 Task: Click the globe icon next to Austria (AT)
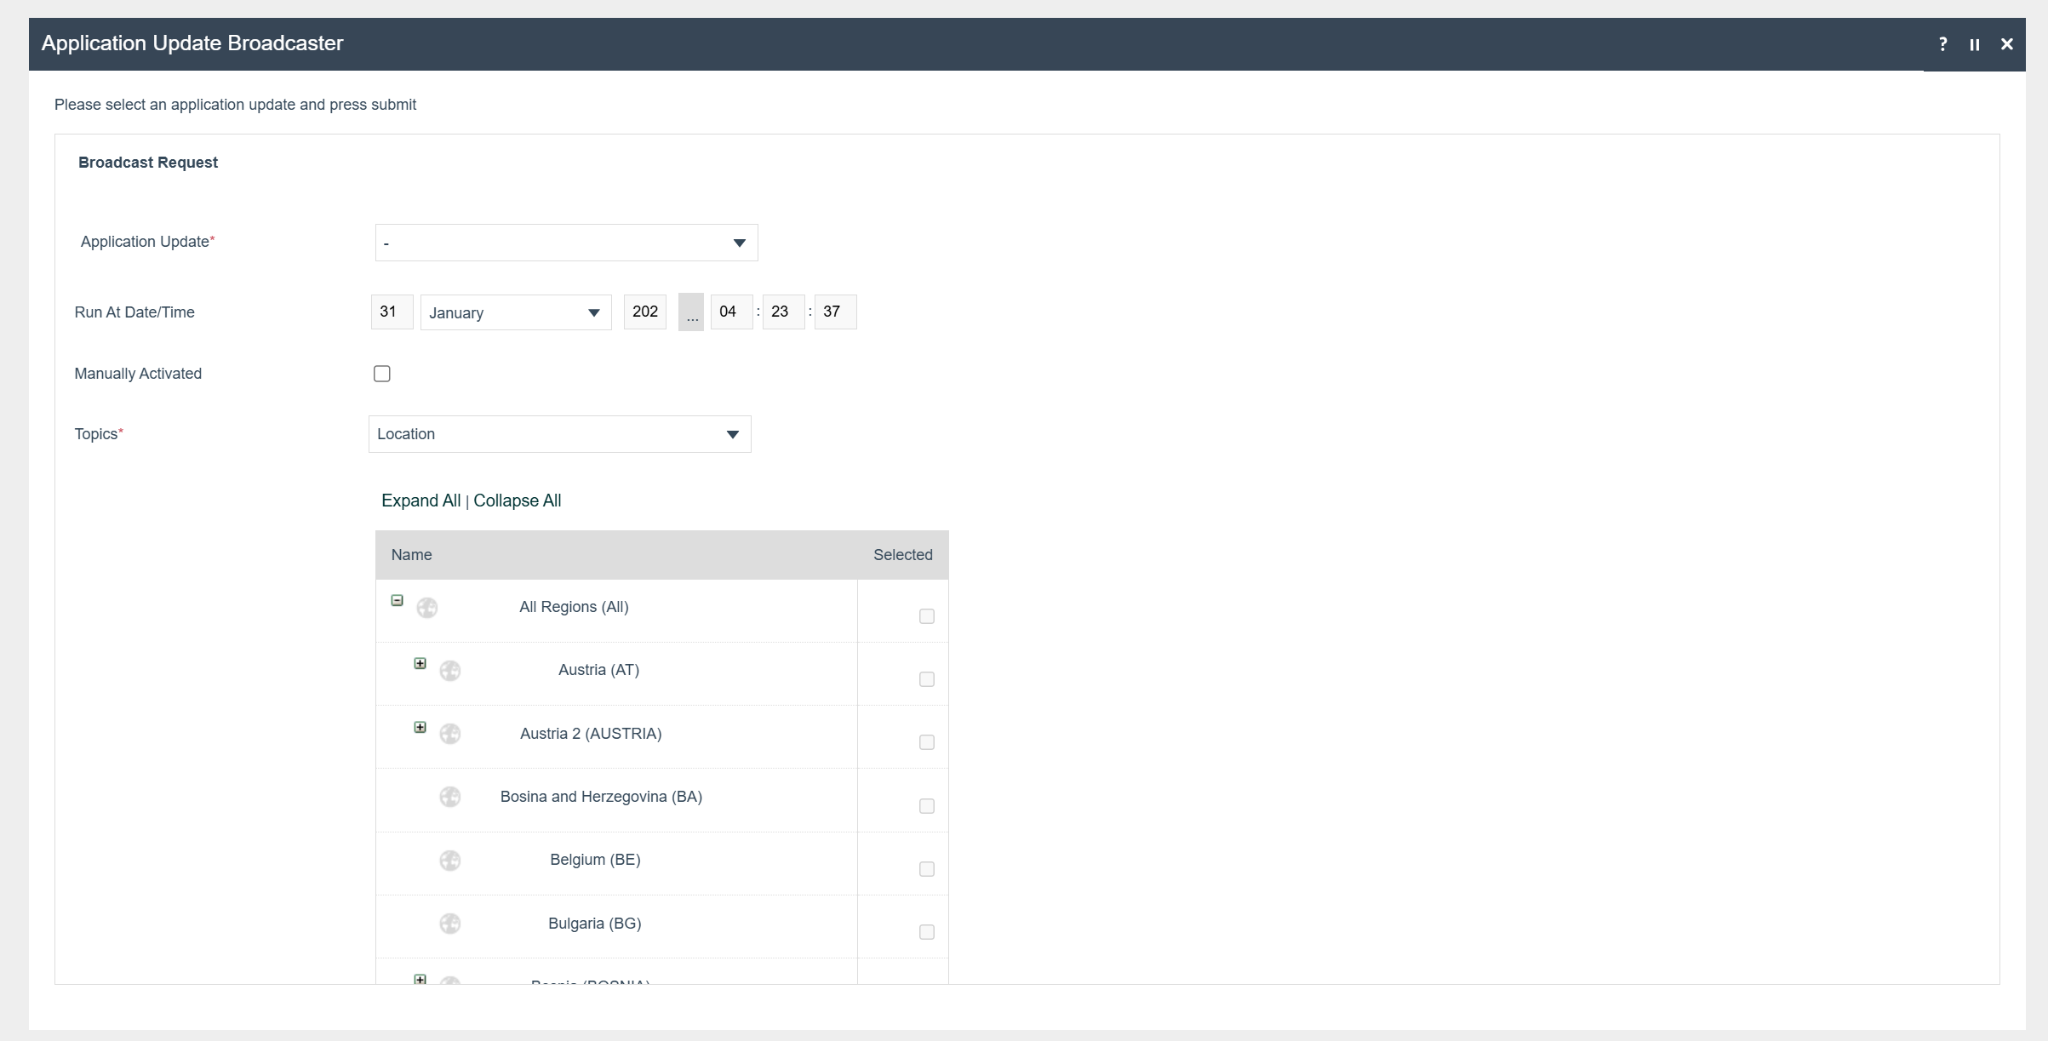(x=450, y=671)
